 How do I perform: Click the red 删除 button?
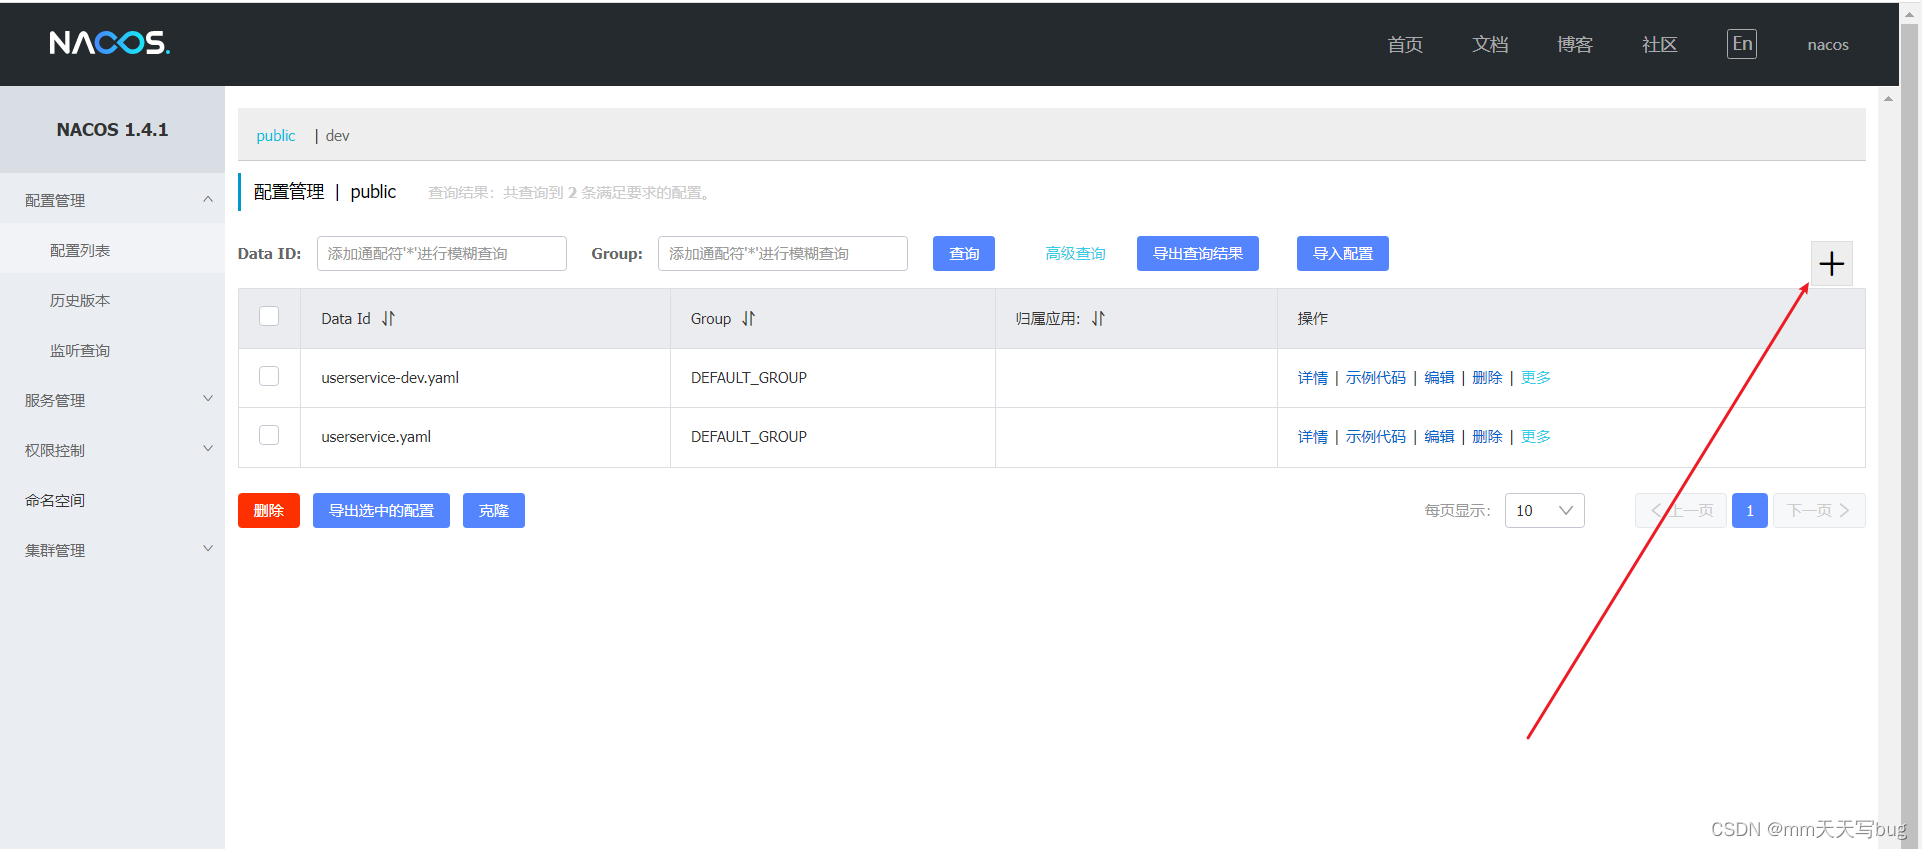click(269, 510)
